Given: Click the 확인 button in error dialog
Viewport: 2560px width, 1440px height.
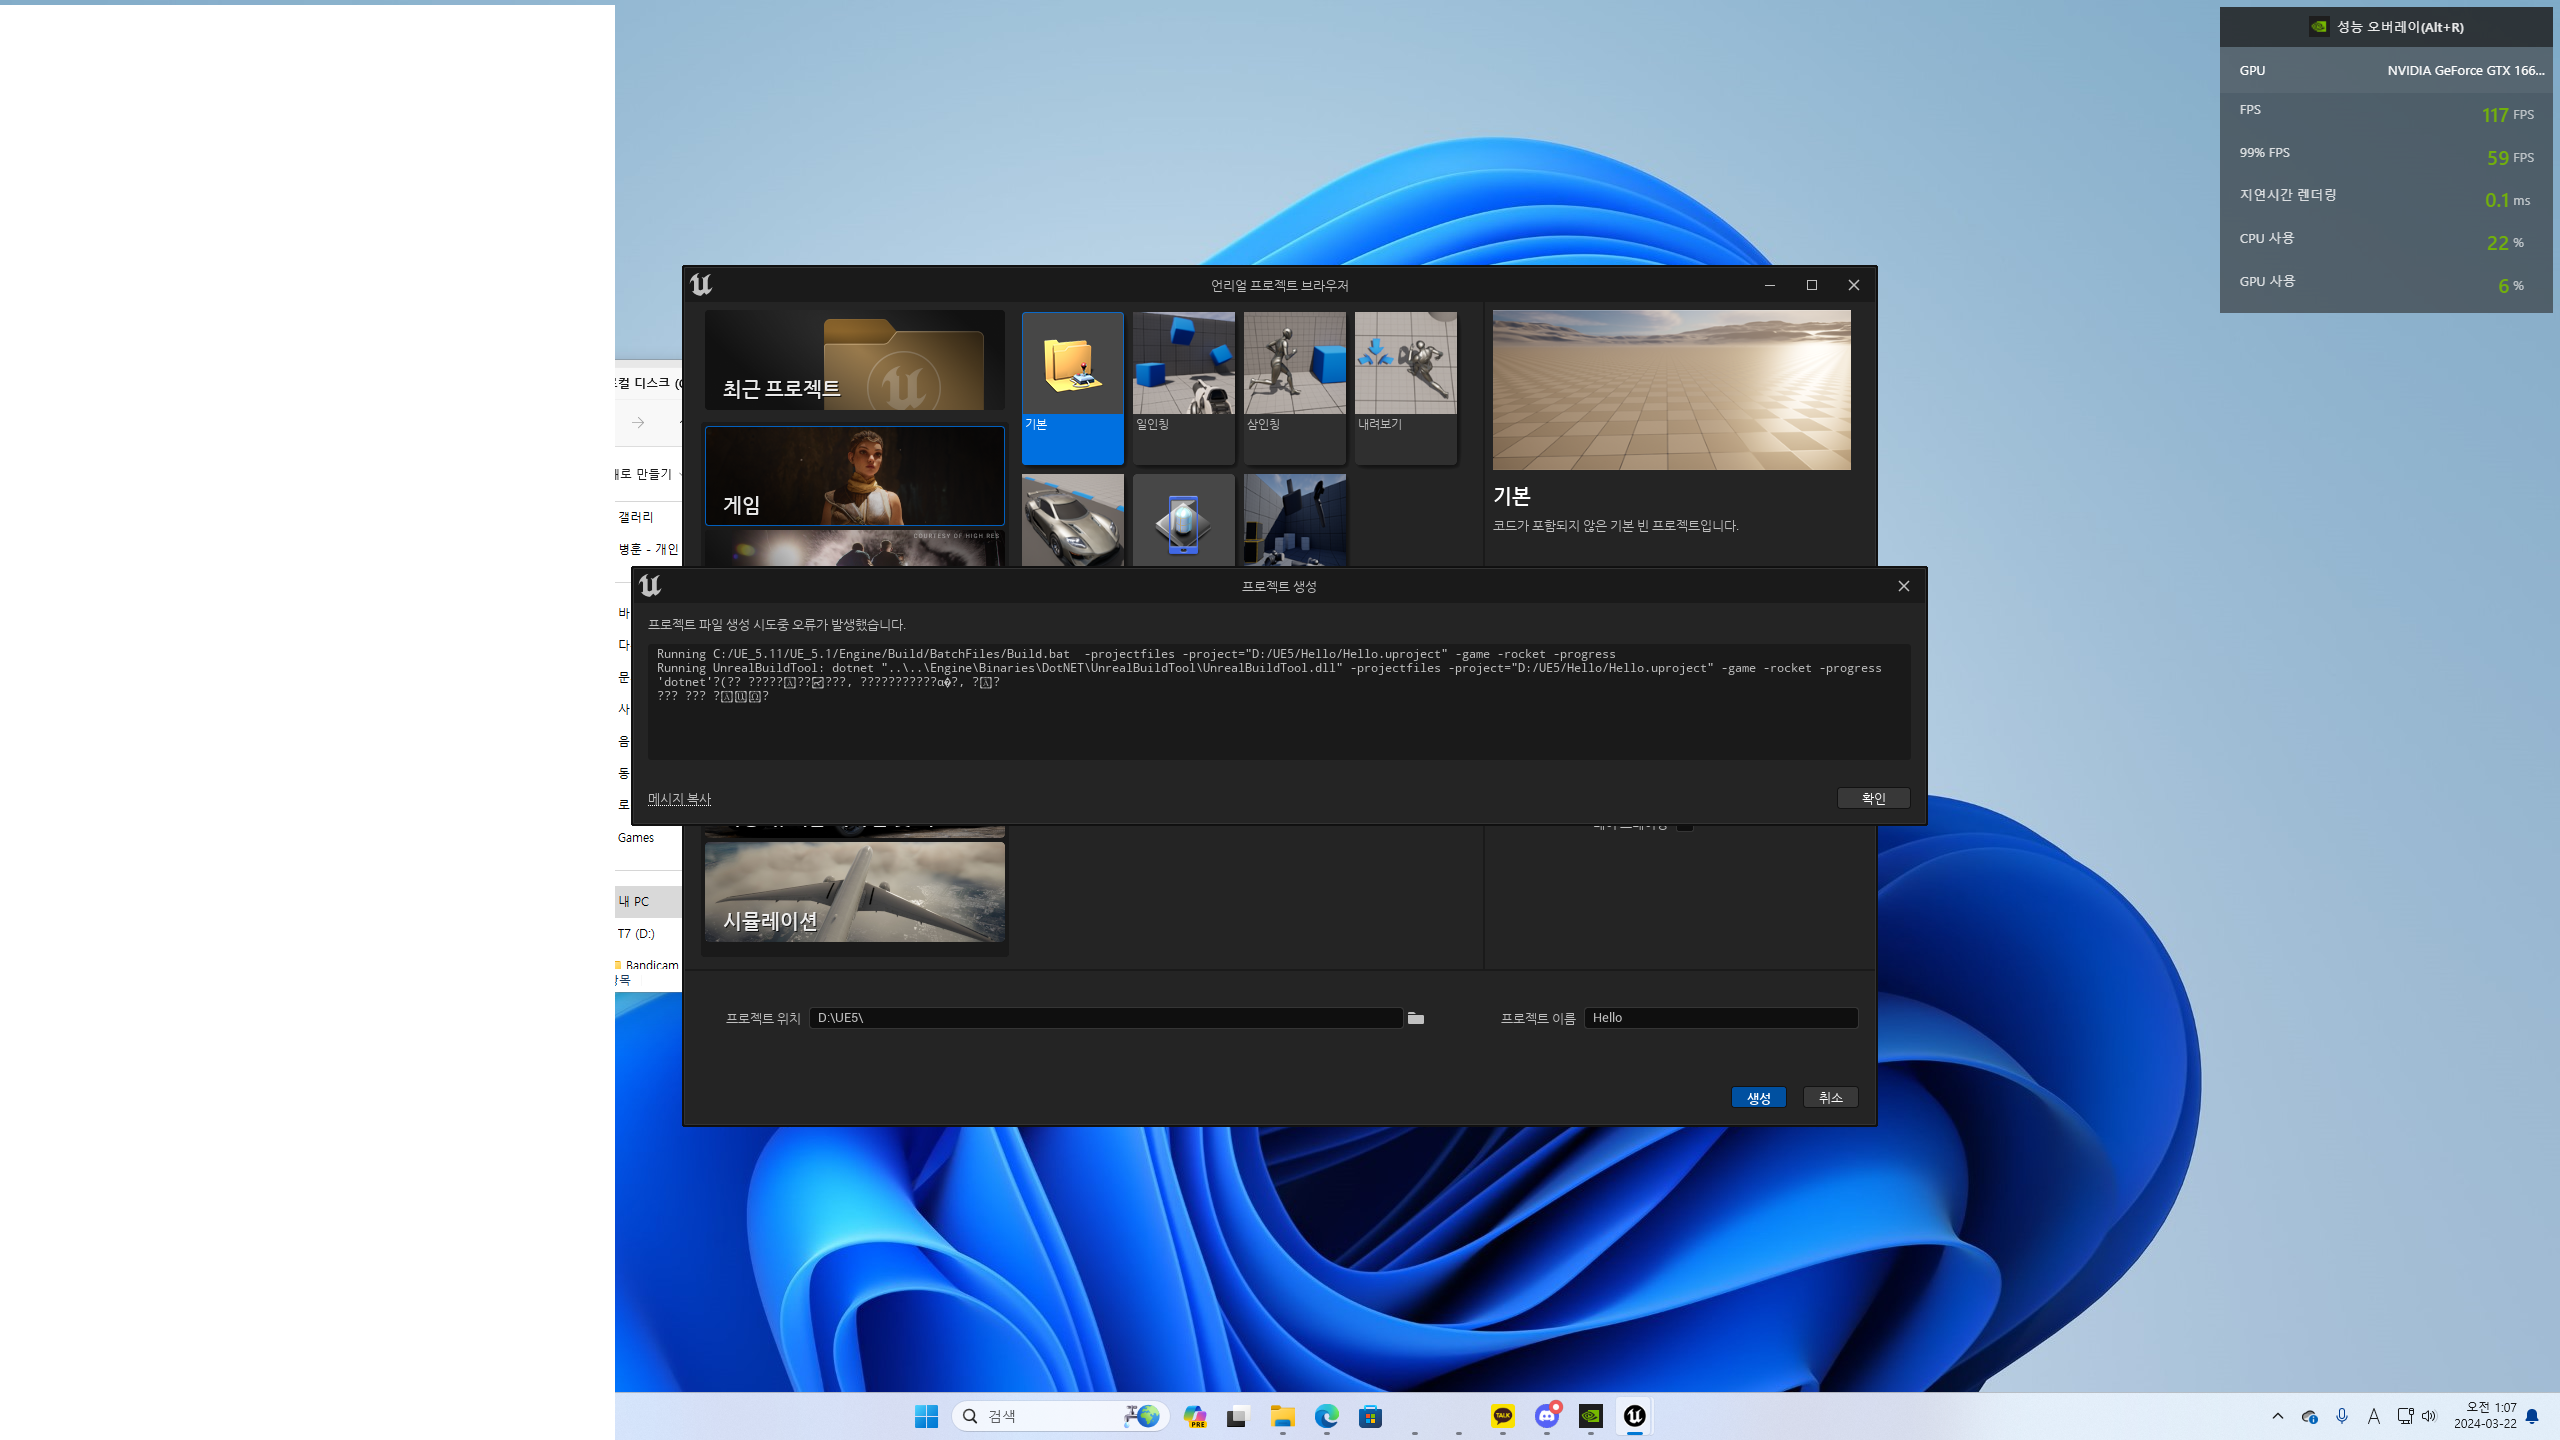Looking at the screenshot, I should point(1873,798).
